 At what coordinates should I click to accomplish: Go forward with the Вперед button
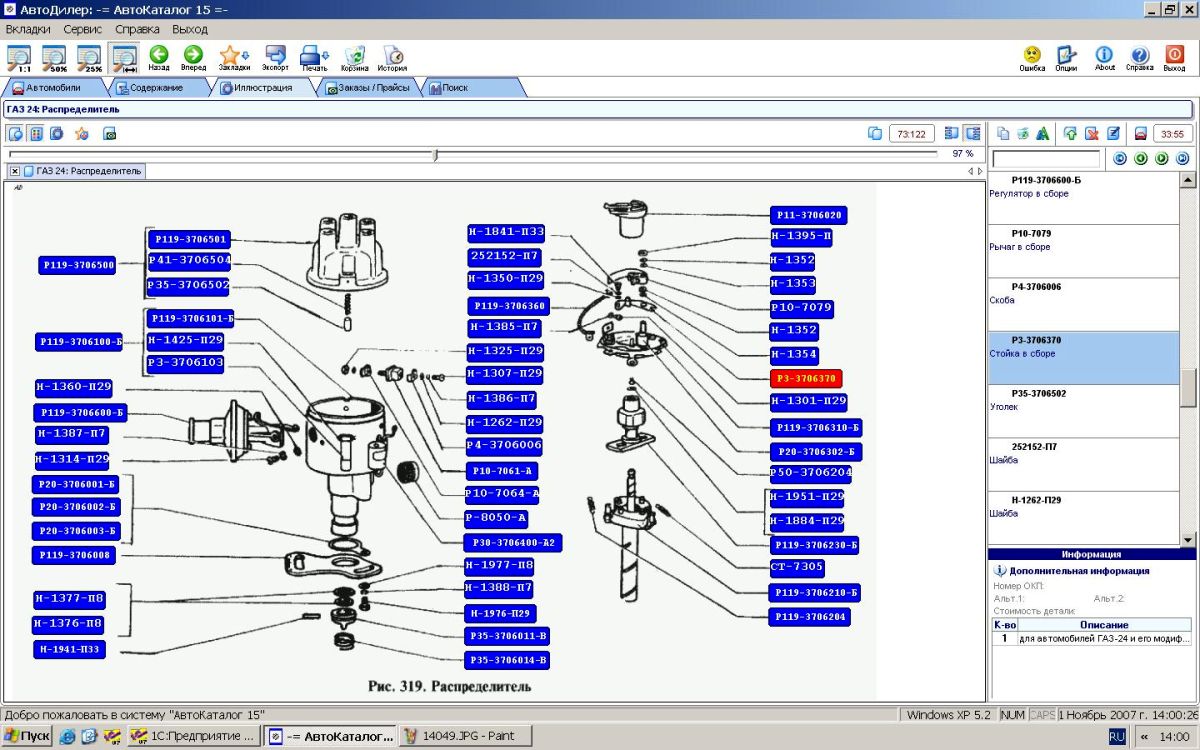(x=193, y=58)
